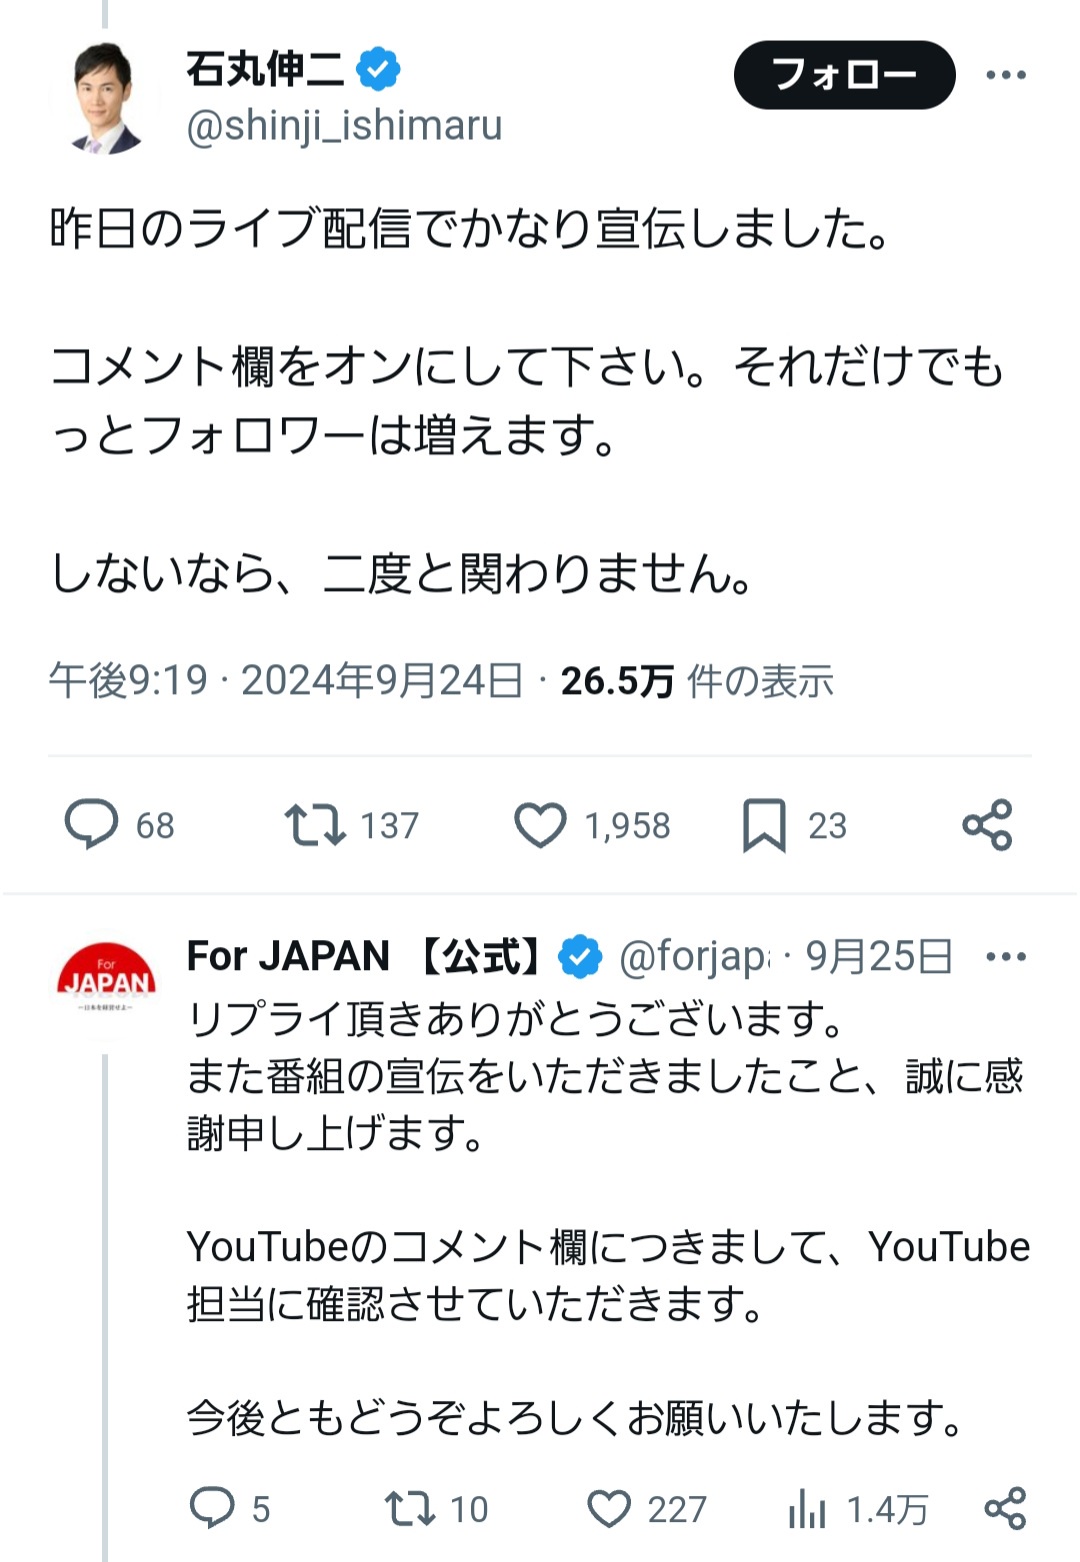Share the main tweet
Screen dimensions: 1080x1562
pyautogui.click(x=987, y=825)
